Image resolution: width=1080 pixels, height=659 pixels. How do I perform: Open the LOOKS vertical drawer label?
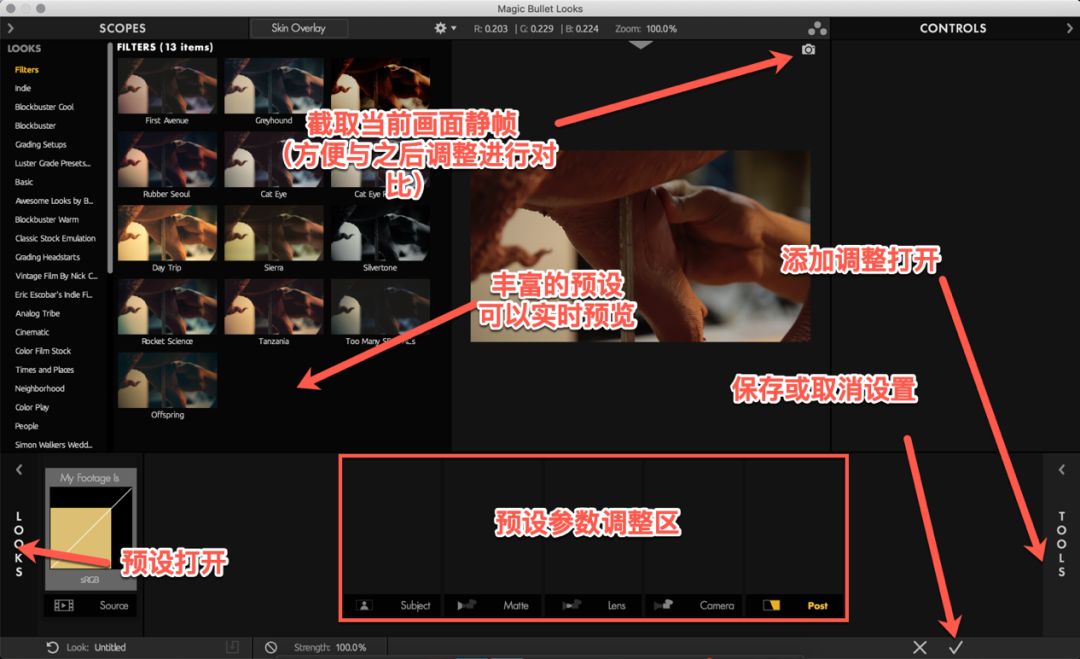coord(19,544)
